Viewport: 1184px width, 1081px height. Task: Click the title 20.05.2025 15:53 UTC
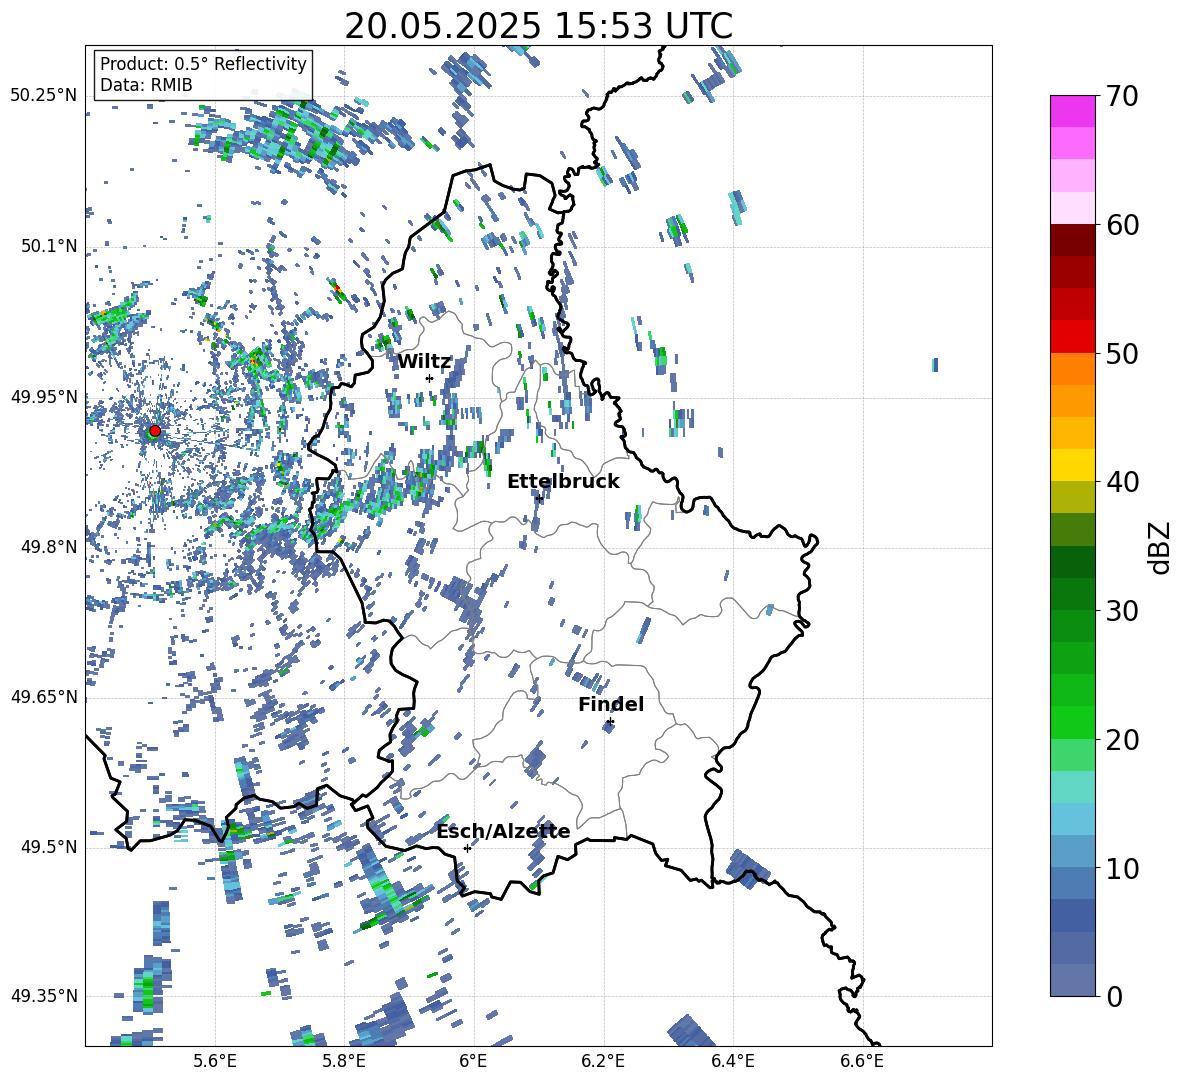(538, 26)
